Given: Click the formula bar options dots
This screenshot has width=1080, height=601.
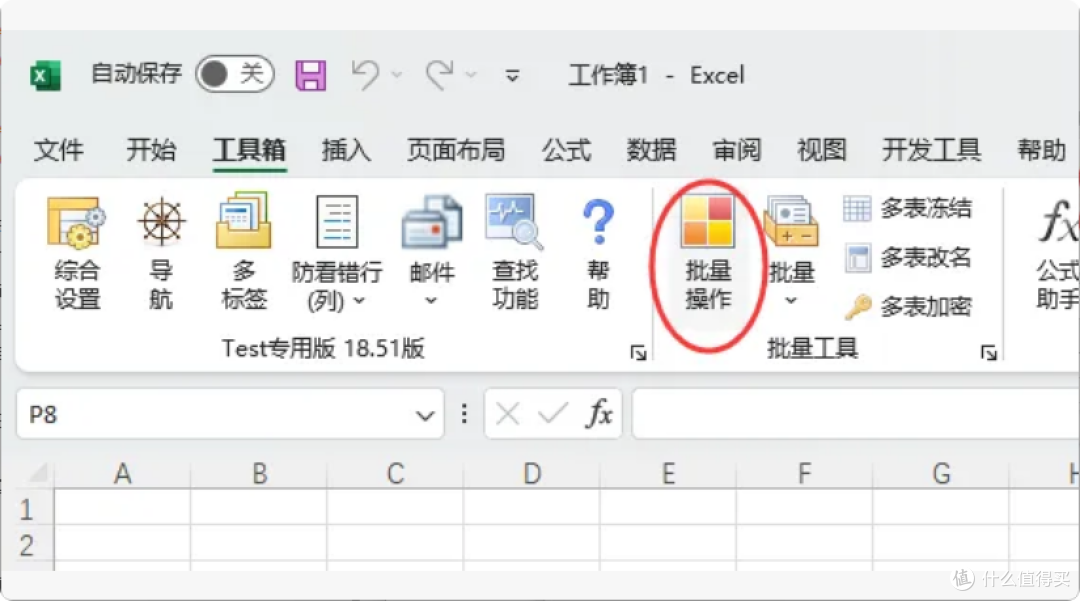Looking at the screenshot, I should click(464, 414).
